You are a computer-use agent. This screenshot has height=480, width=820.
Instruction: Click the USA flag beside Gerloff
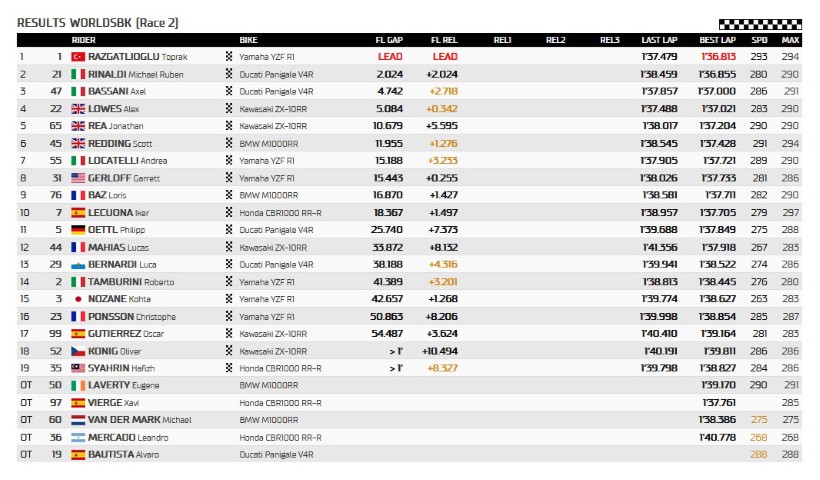[x=78, y=178]
